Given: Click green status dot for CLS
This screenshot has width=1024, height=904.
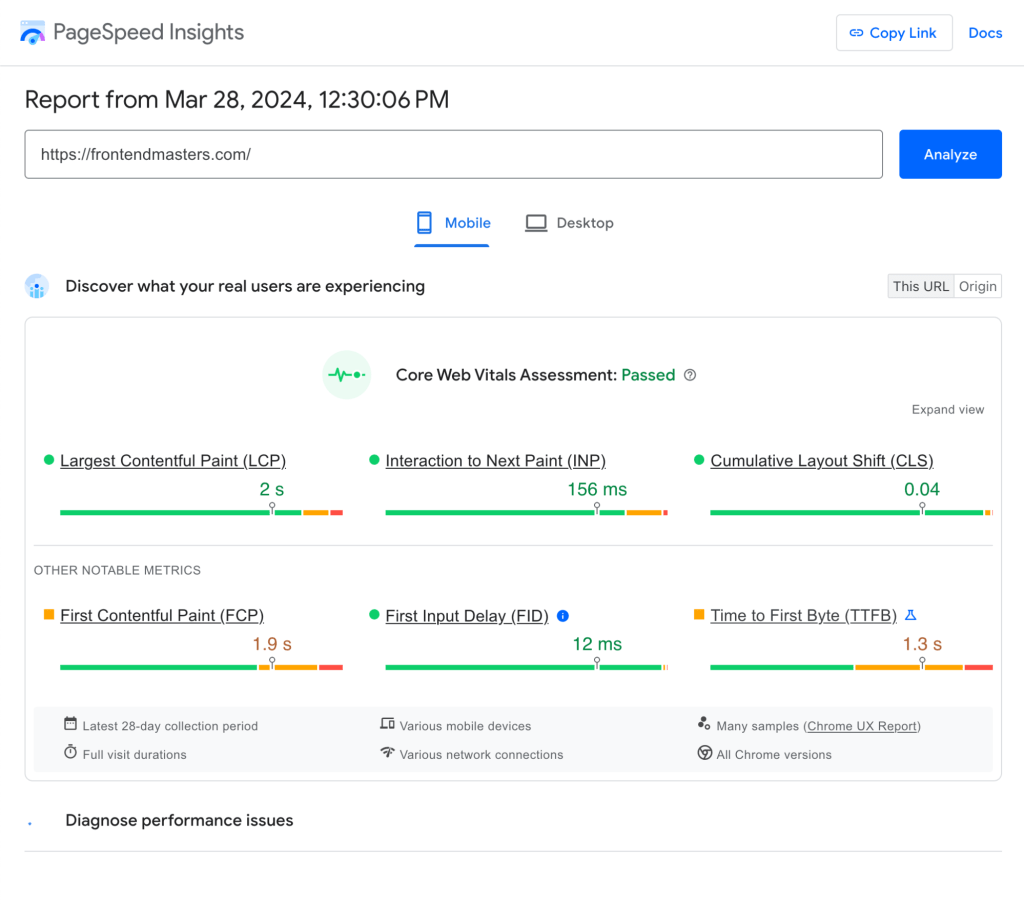Looking at the screenshot, I should pos(699,460).
